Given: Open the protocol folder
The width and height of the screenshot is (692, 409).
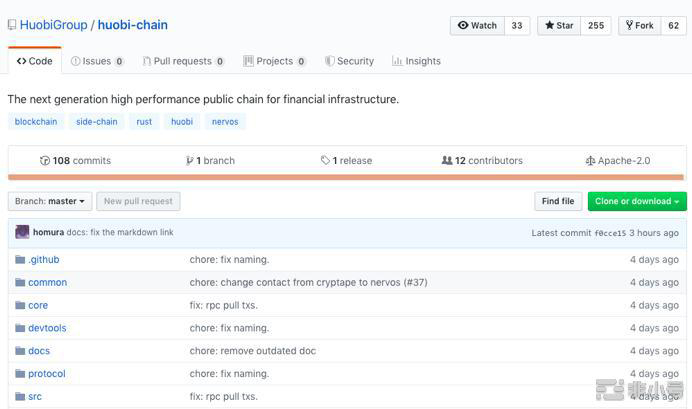Looking at the screenshot, I should 47,374.
